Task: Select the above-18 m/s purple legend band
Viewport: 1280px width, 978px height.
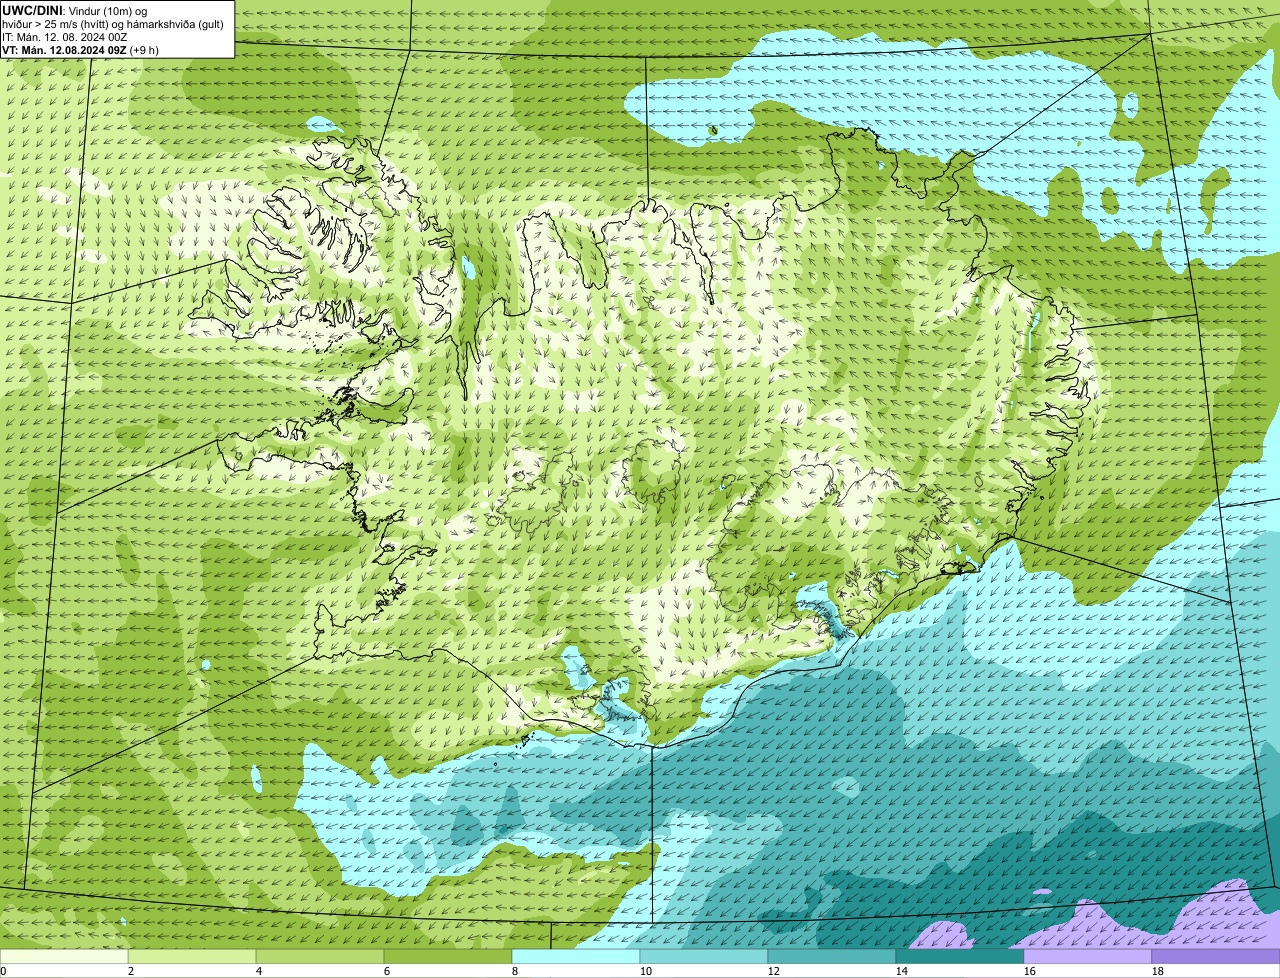Action: [1216, 956]
